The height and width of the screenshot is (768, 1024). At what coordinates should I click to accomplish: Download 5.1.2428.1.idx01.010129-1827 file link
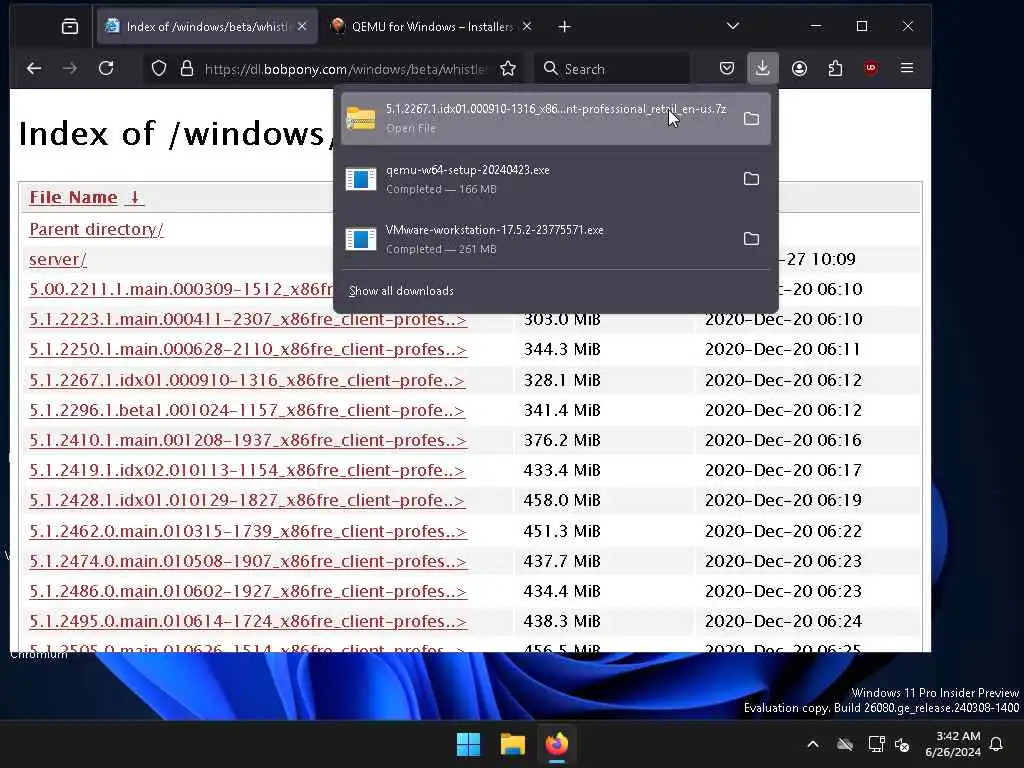[x=247, y=500]
